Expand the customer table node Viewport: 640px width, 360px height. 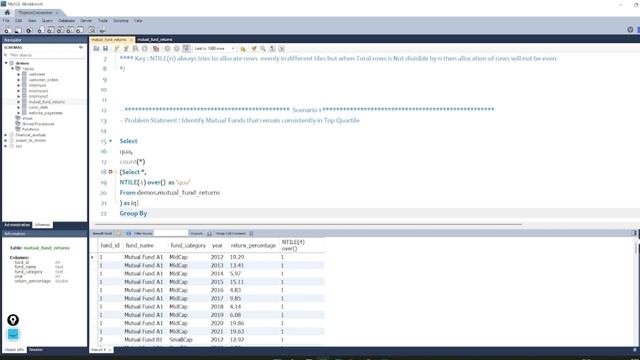[19, 74]
